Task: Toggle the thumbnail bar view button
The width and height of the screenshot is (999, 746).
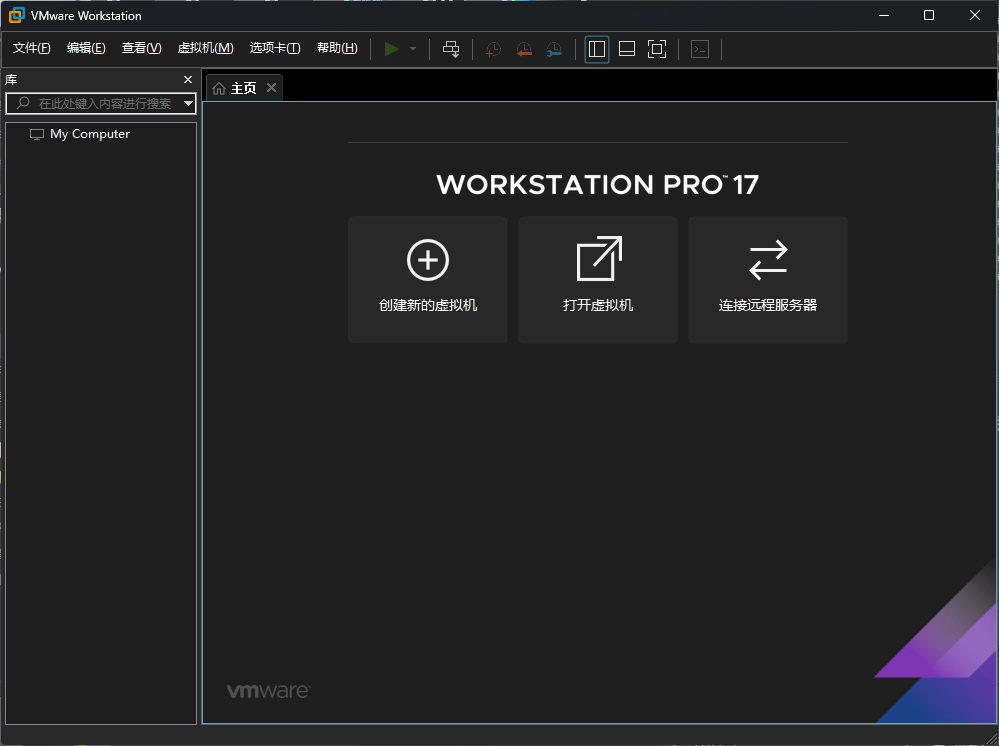Action: pyautogui.click(x=627, y=49)
